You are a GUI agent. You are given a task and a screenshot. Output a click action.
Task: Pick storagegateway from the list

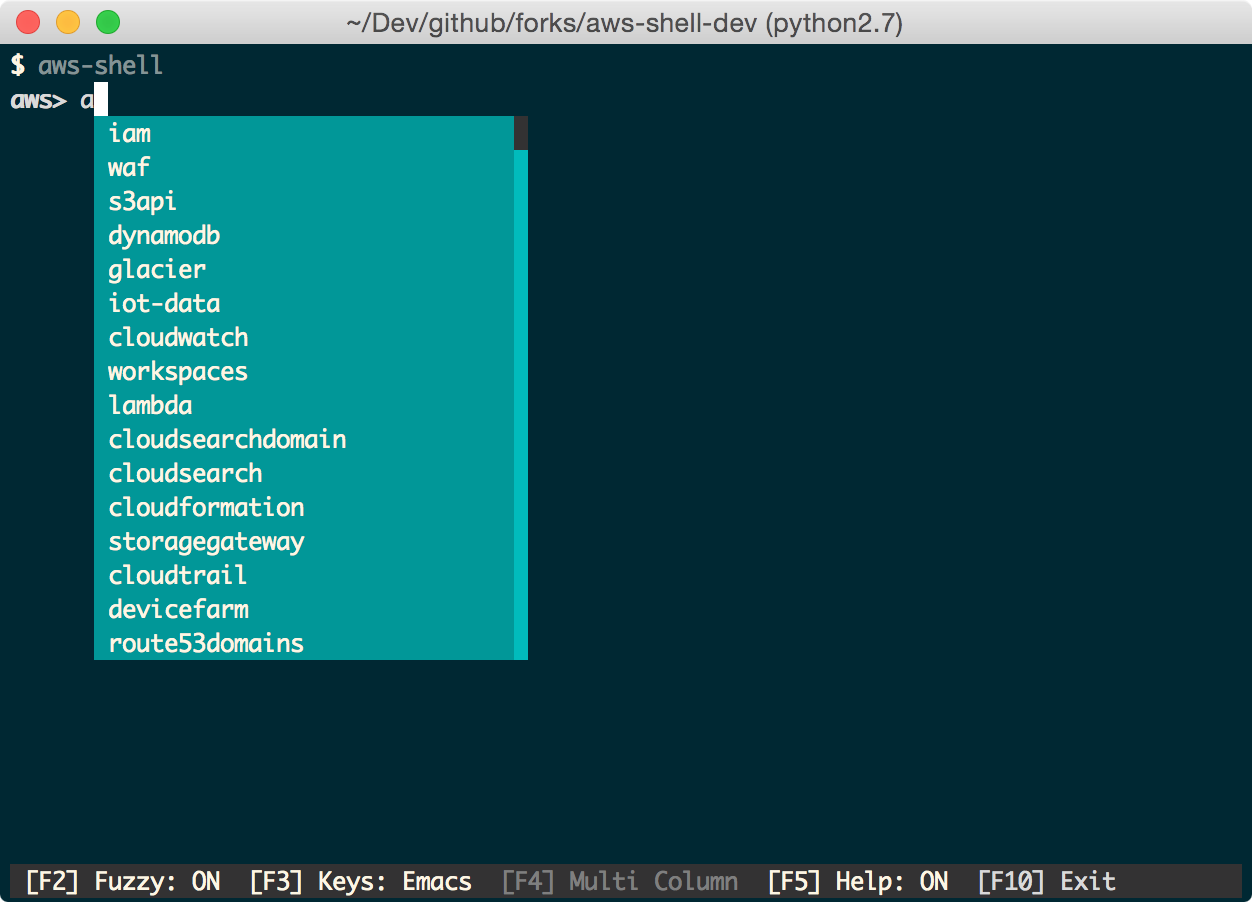(x=304, y=541)
